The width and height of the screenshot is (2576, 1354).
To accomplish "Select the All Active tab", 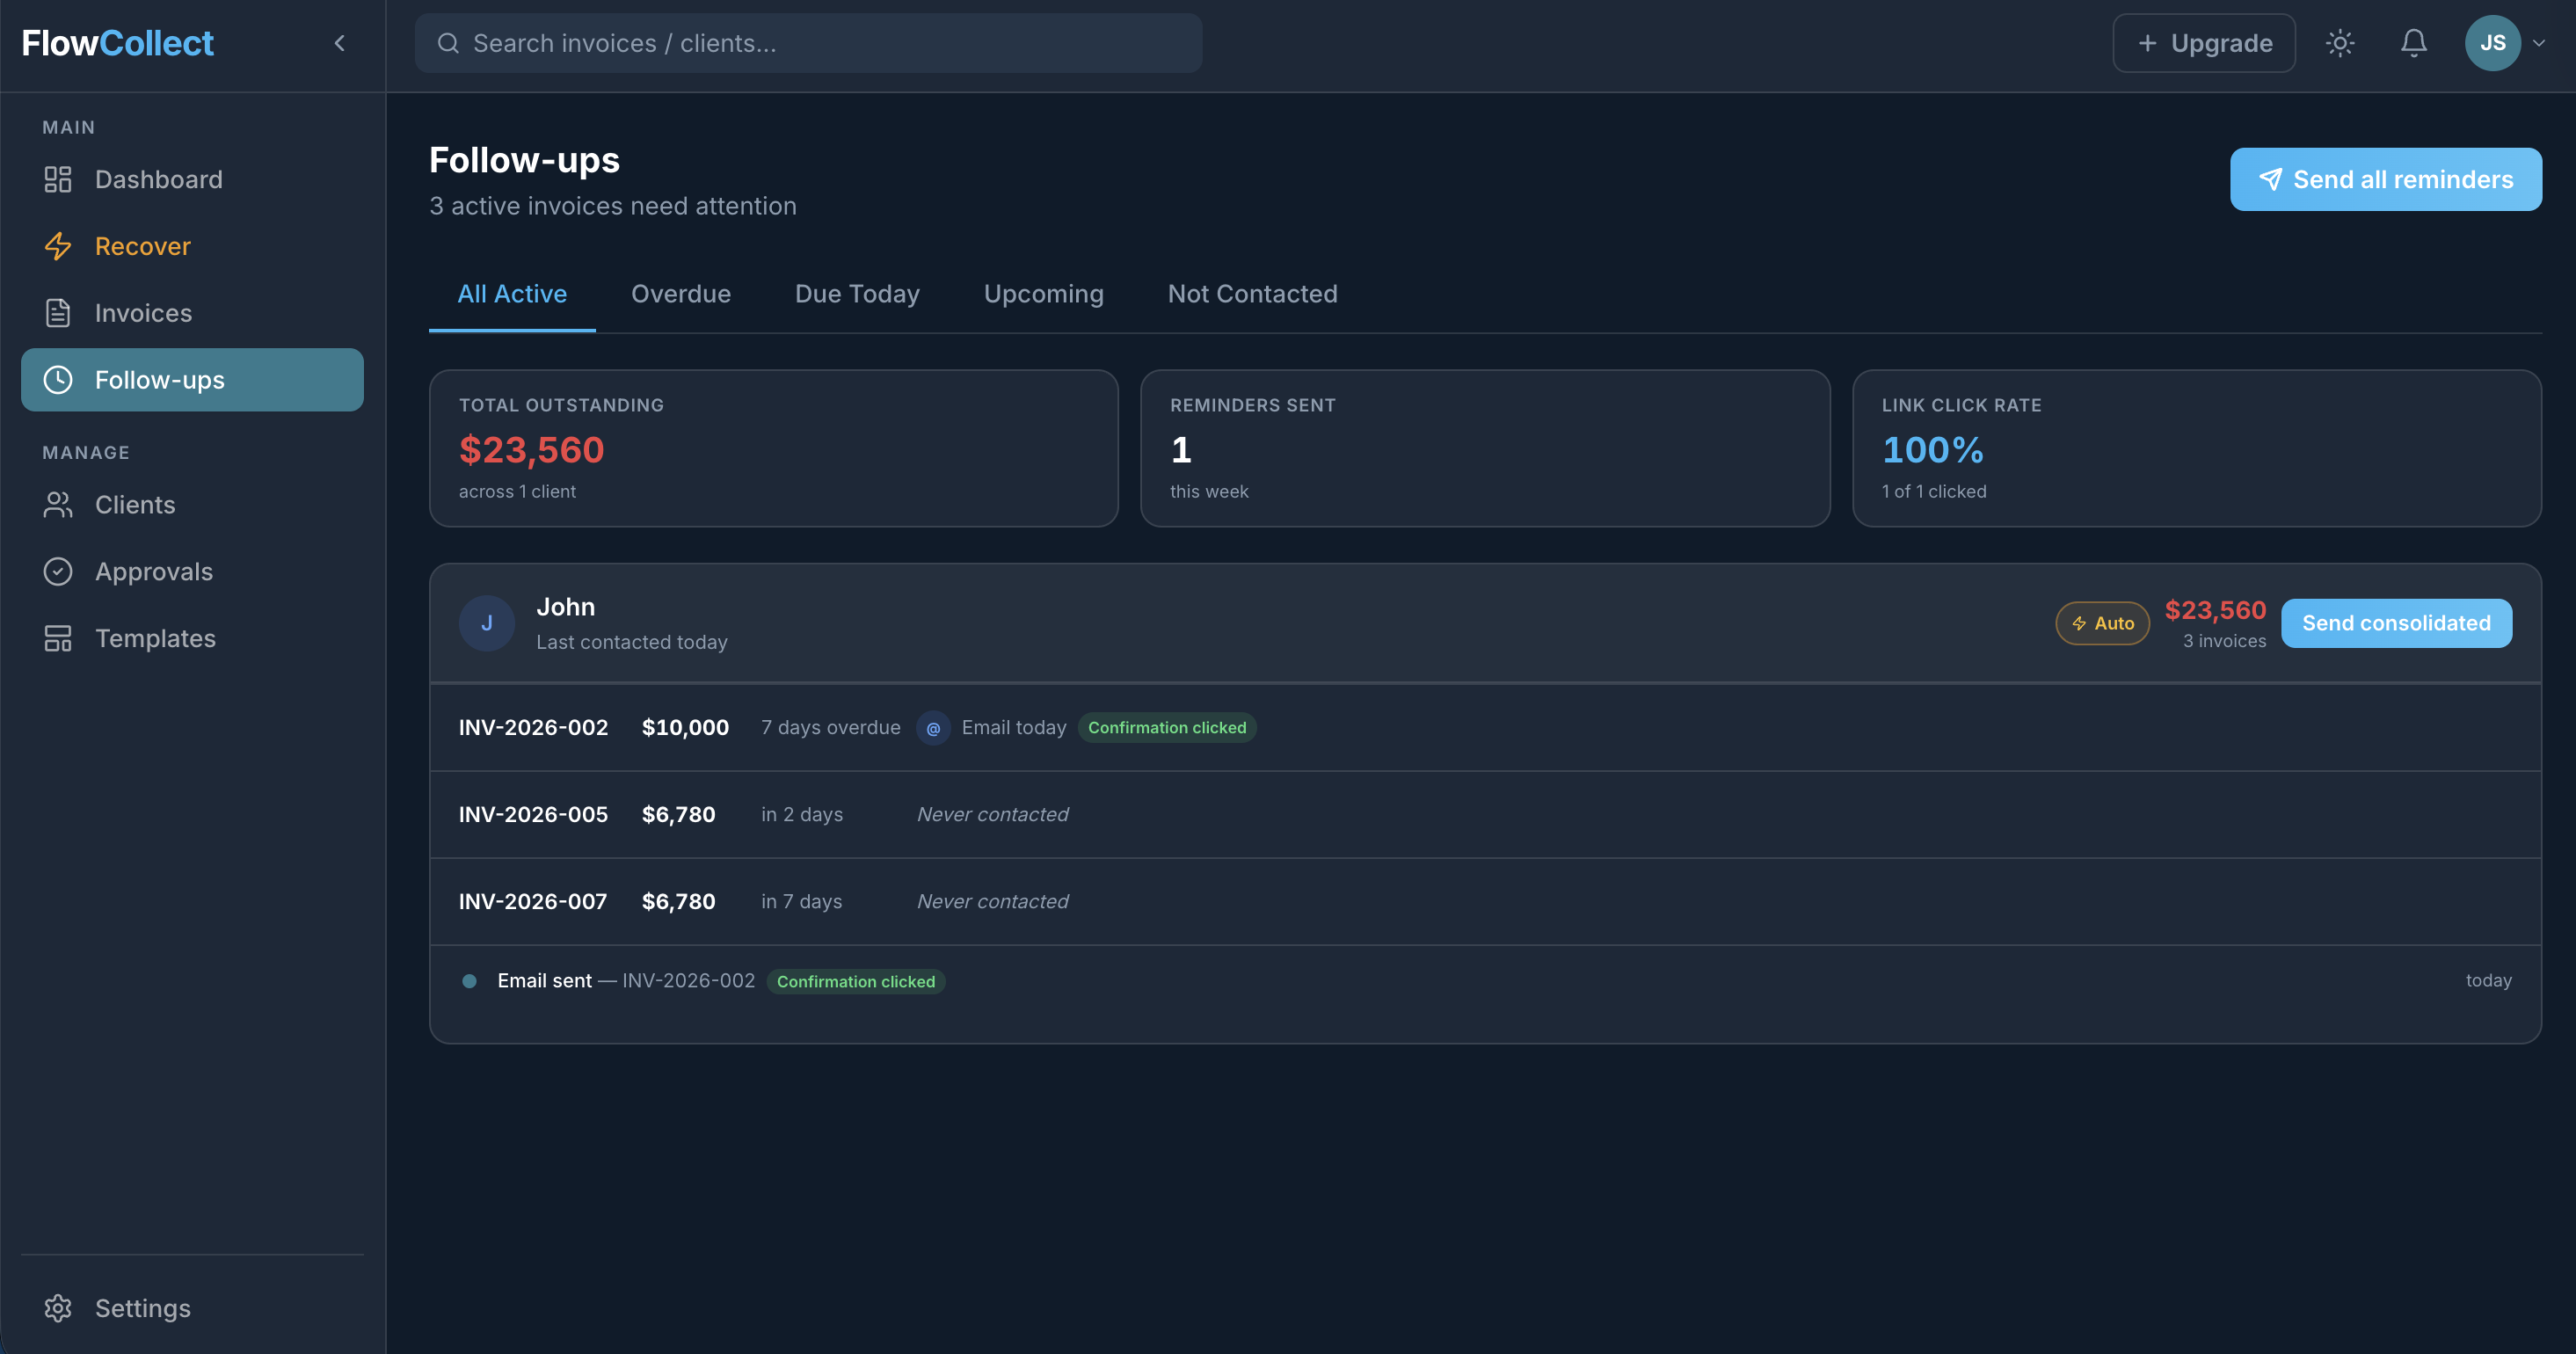I will tap(512, 294).
